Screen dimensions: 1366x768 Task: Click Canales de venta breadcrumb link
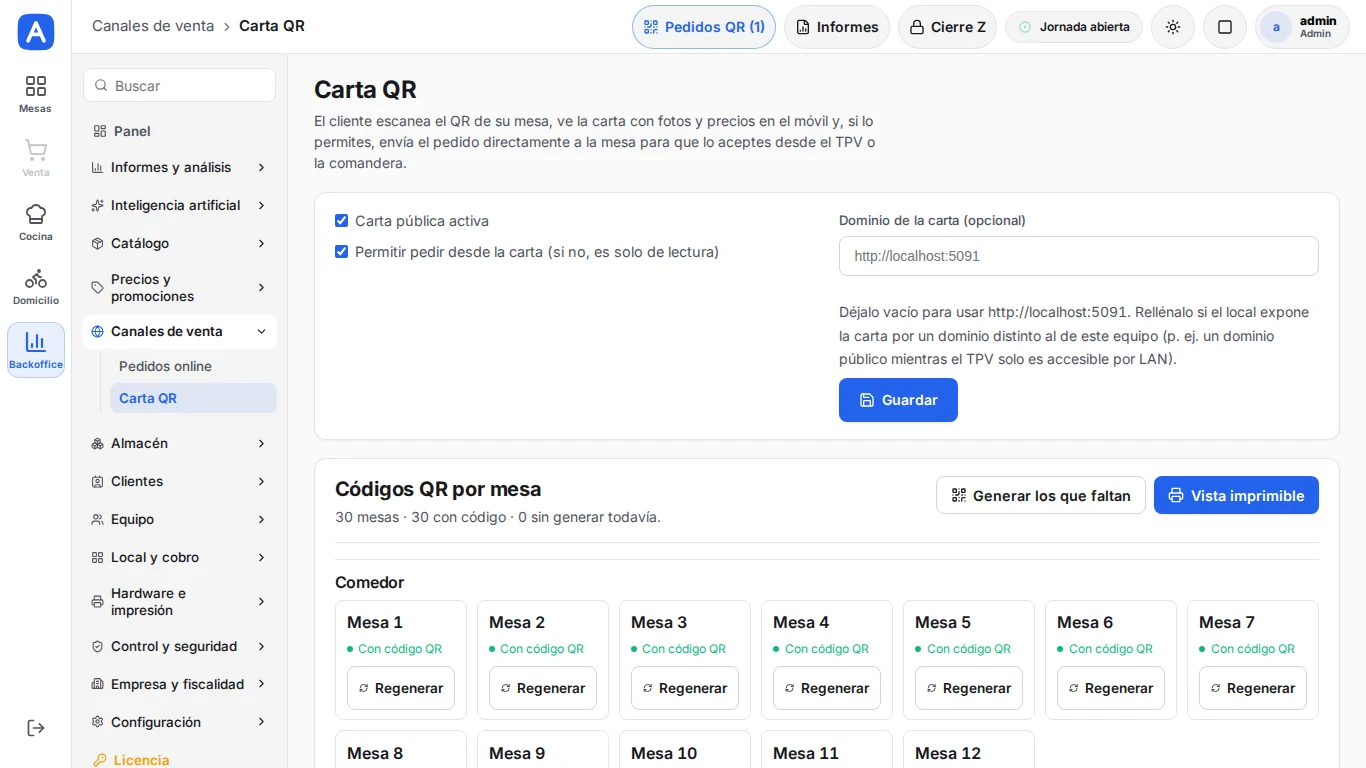coord(153,26)
